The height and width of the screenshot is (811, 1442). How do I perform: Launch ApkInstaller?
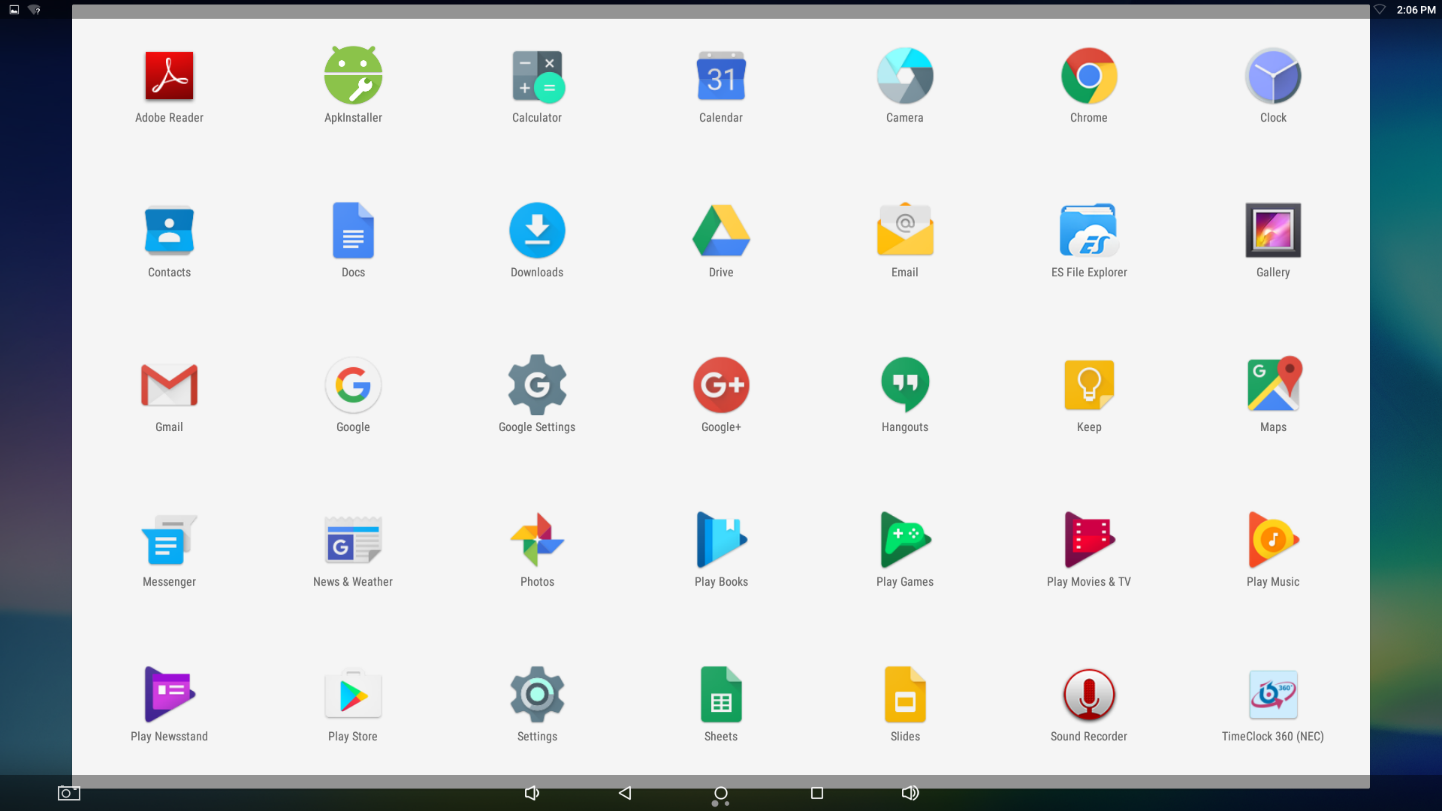(x=353, y=76)
